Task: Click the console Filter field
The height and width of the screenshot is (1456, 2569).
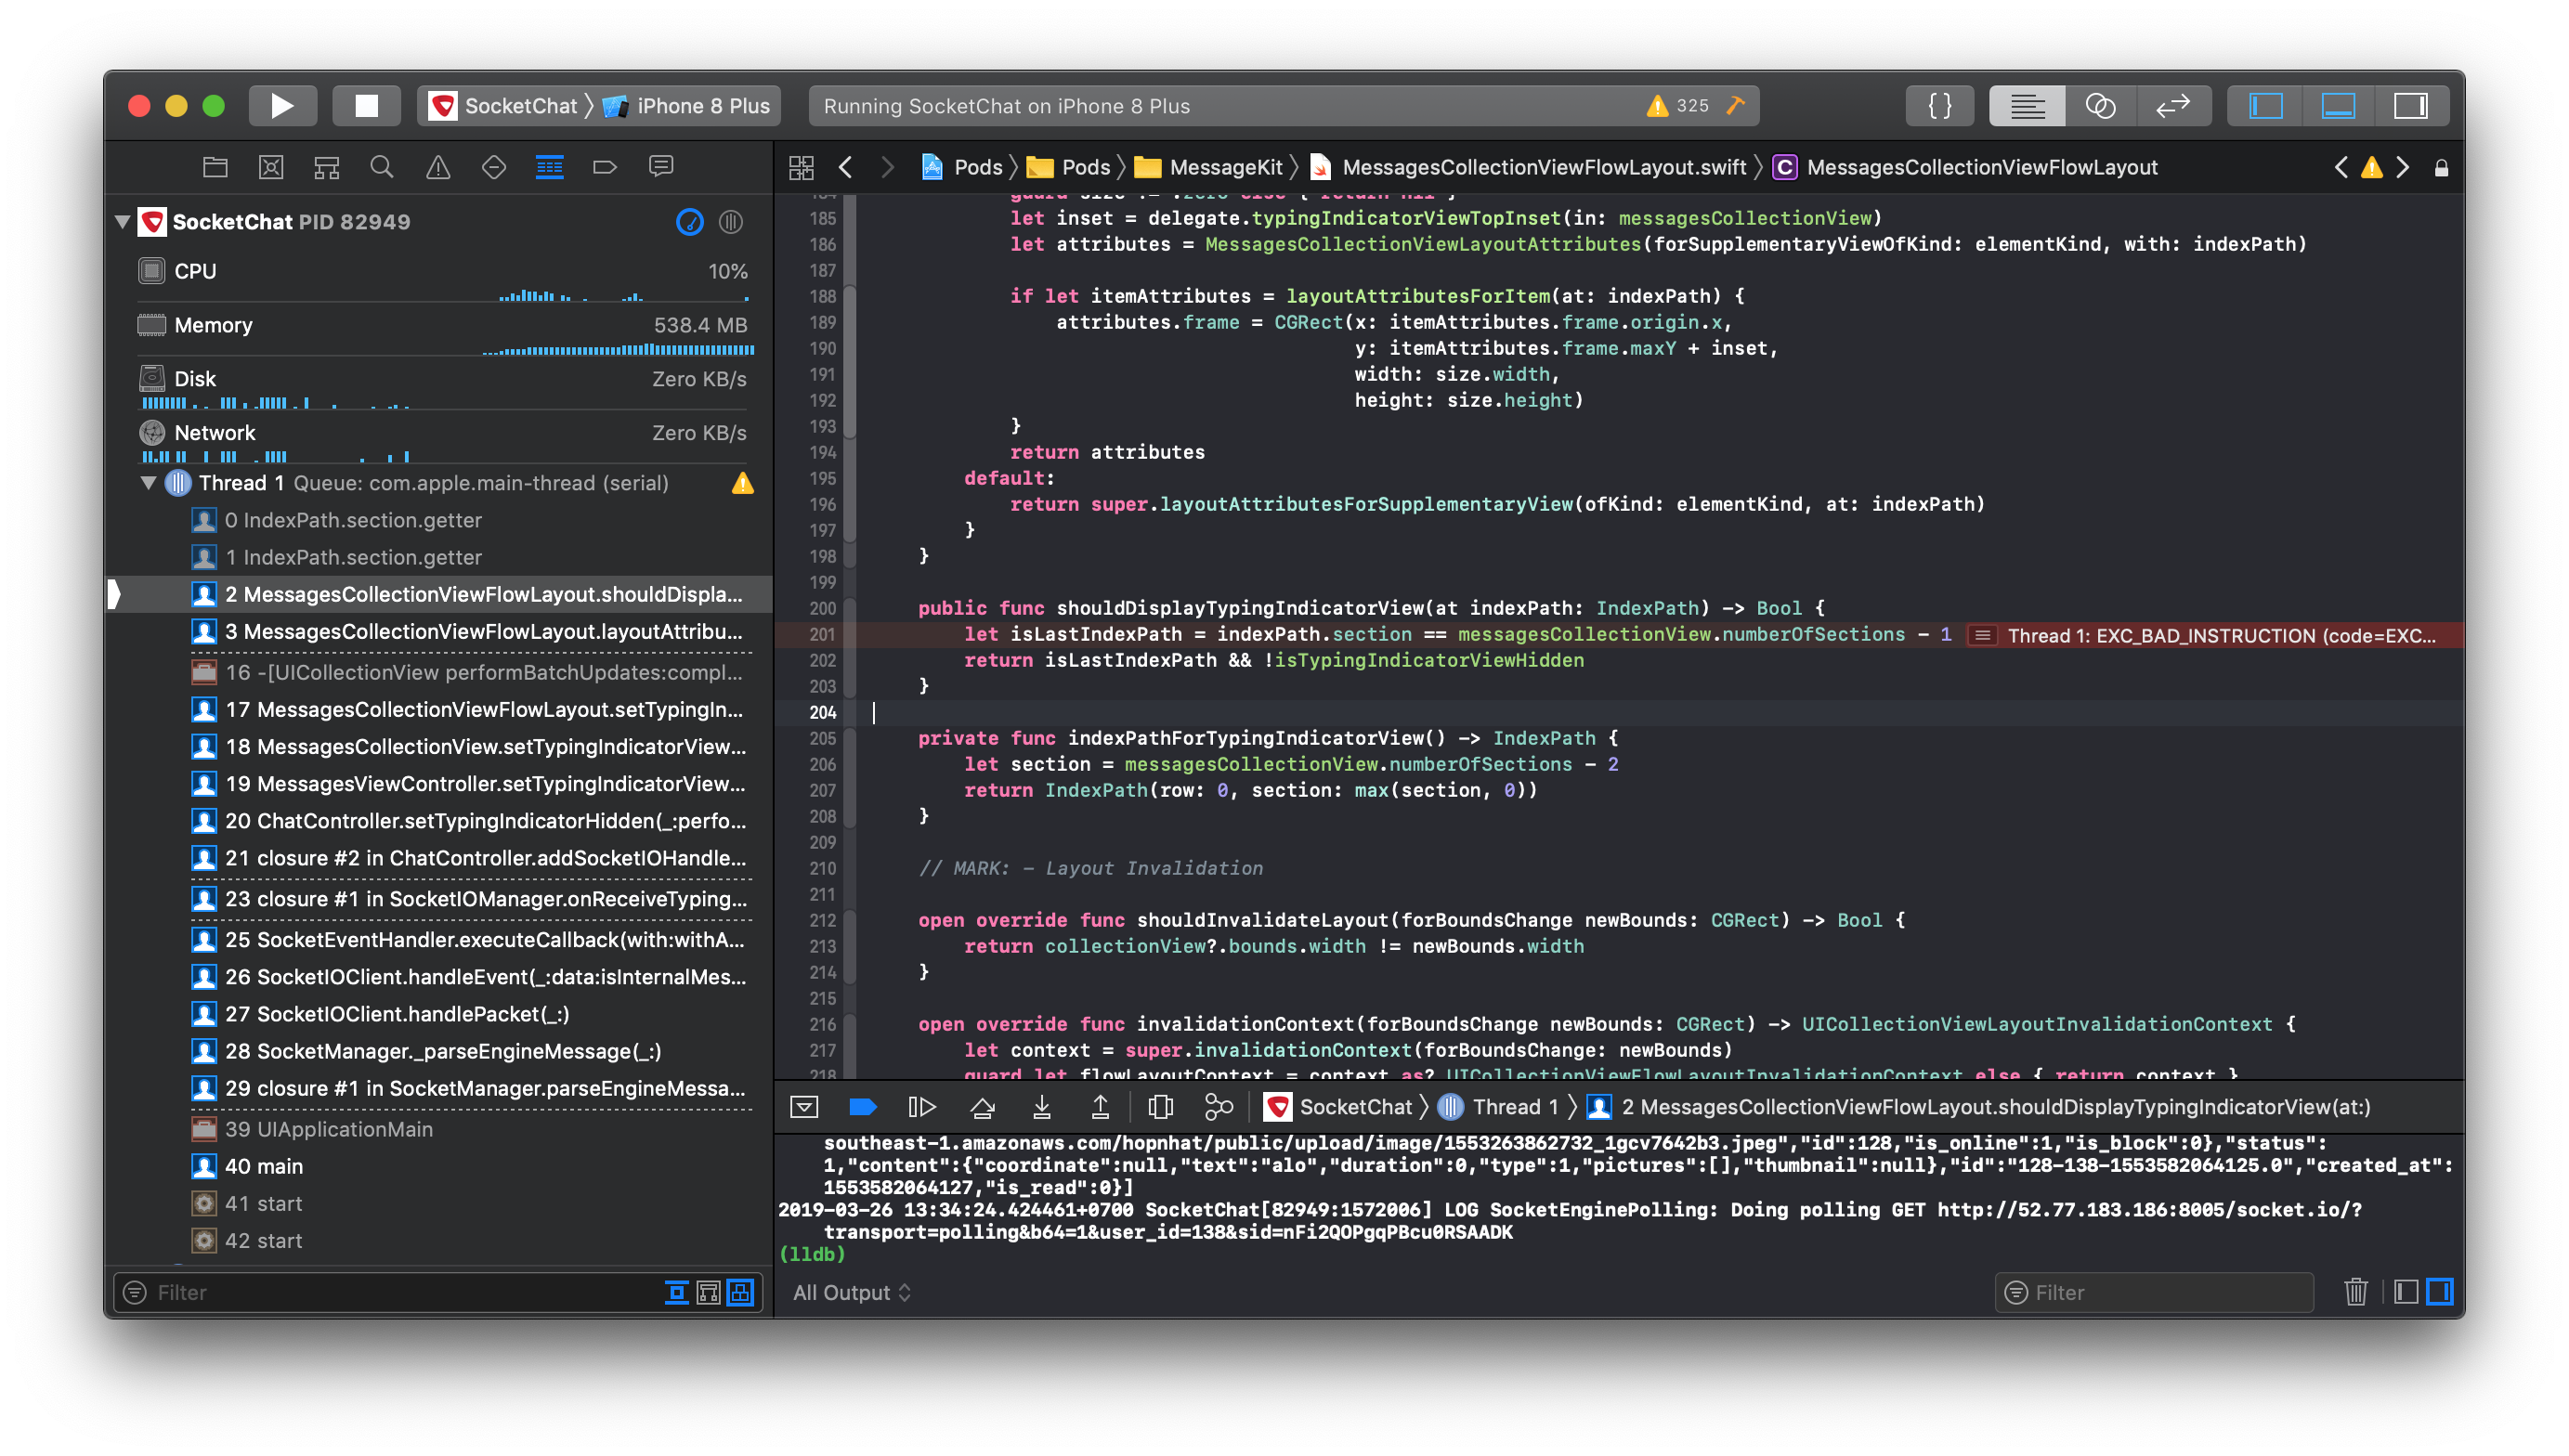Action: tap(2154, 1292)
